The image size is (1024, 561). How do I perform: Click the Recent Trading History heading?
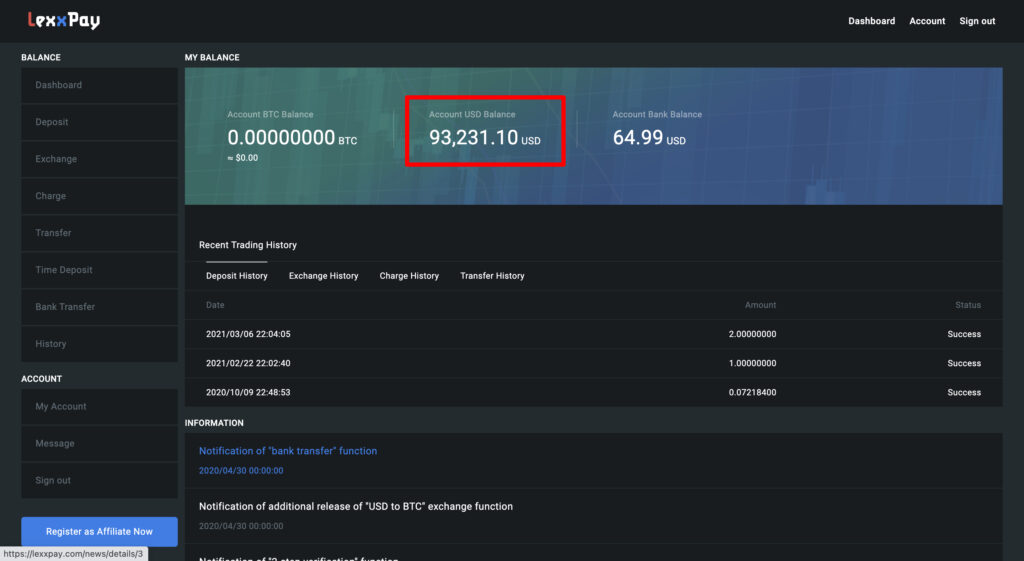tap(248, 245)
